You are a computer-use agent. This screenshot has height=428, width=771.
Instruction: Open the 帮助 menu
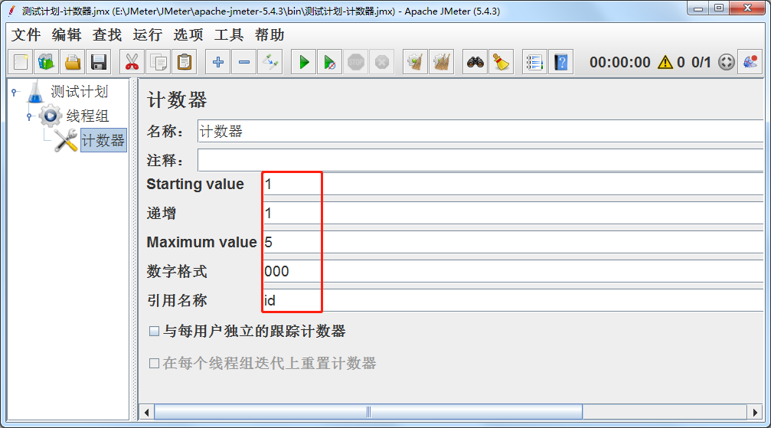click(x=269, y=35)
